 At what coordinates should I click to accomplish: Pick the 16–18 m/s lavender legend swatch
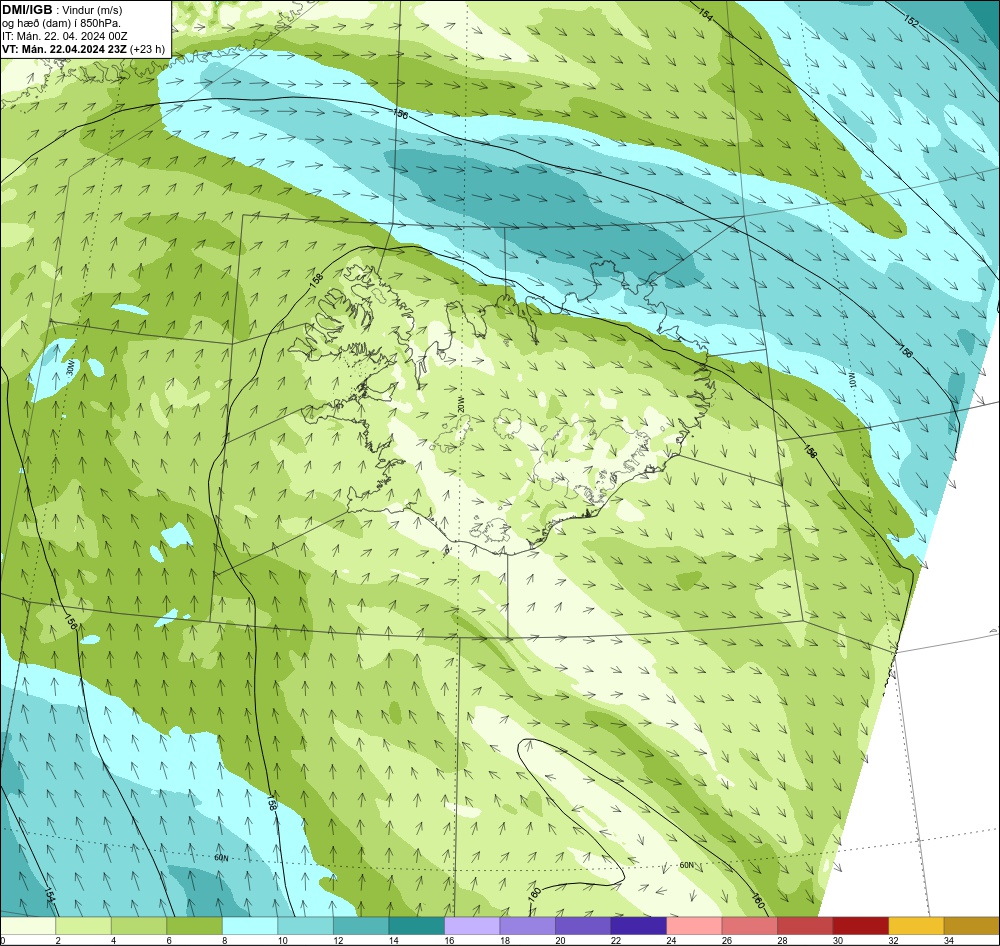point(472,926)
